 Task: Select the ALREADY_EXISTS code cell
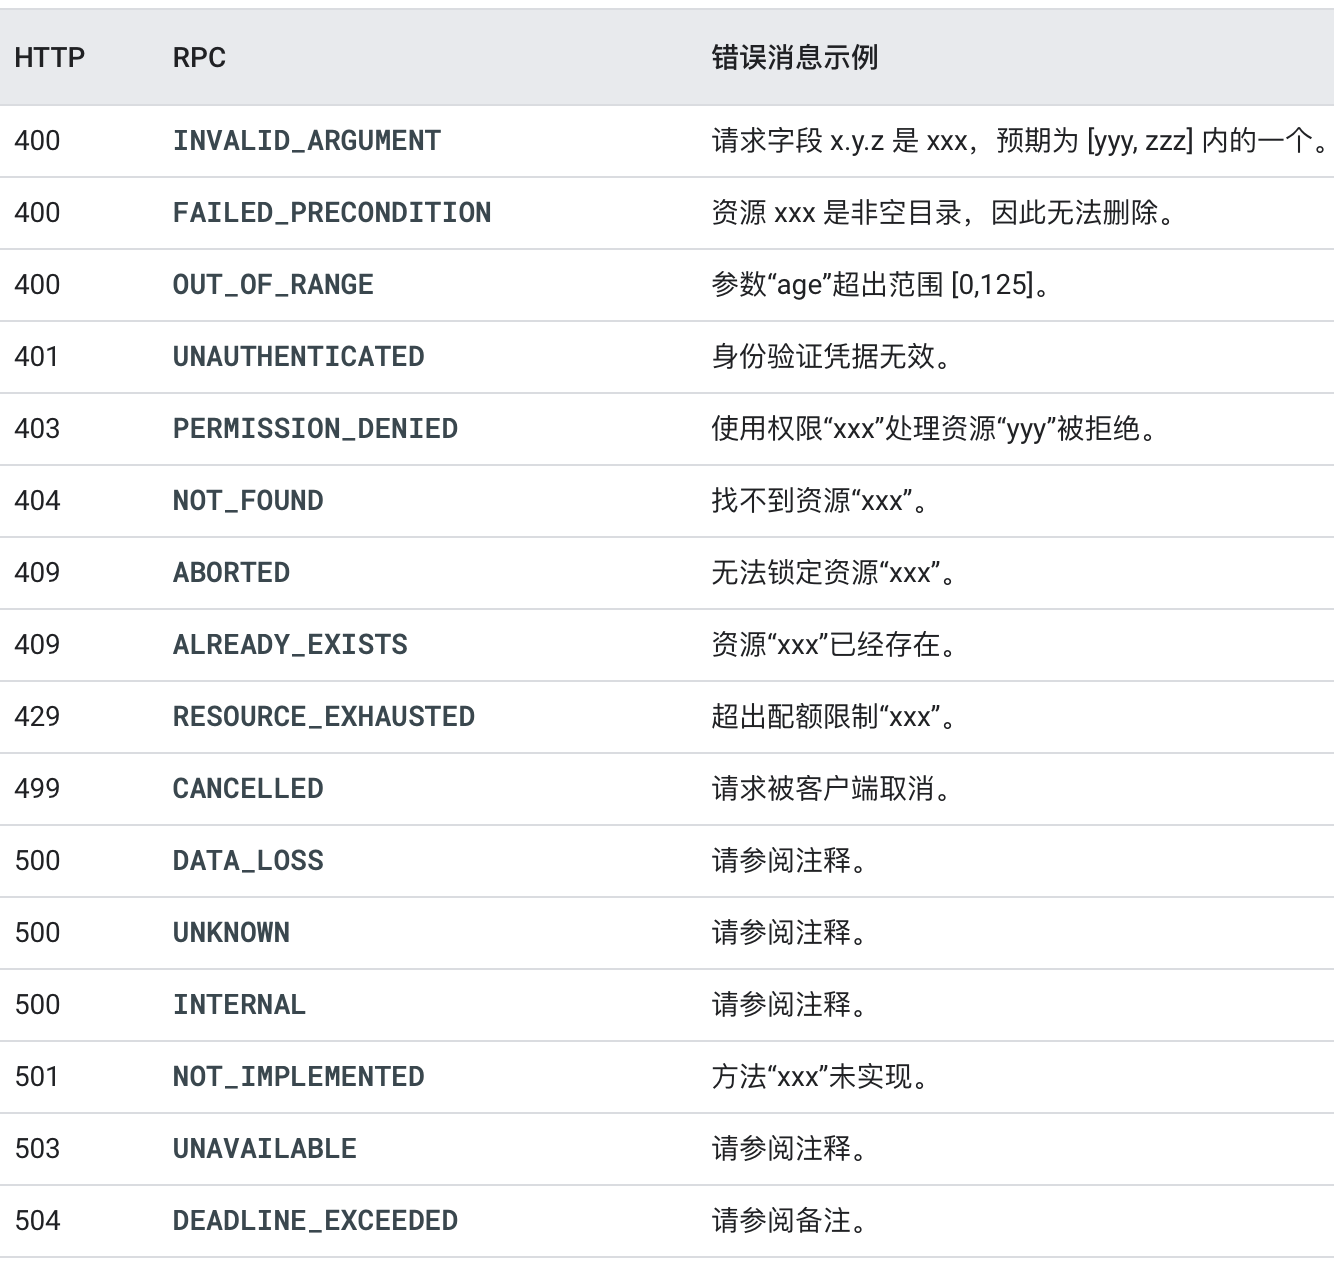290,645
